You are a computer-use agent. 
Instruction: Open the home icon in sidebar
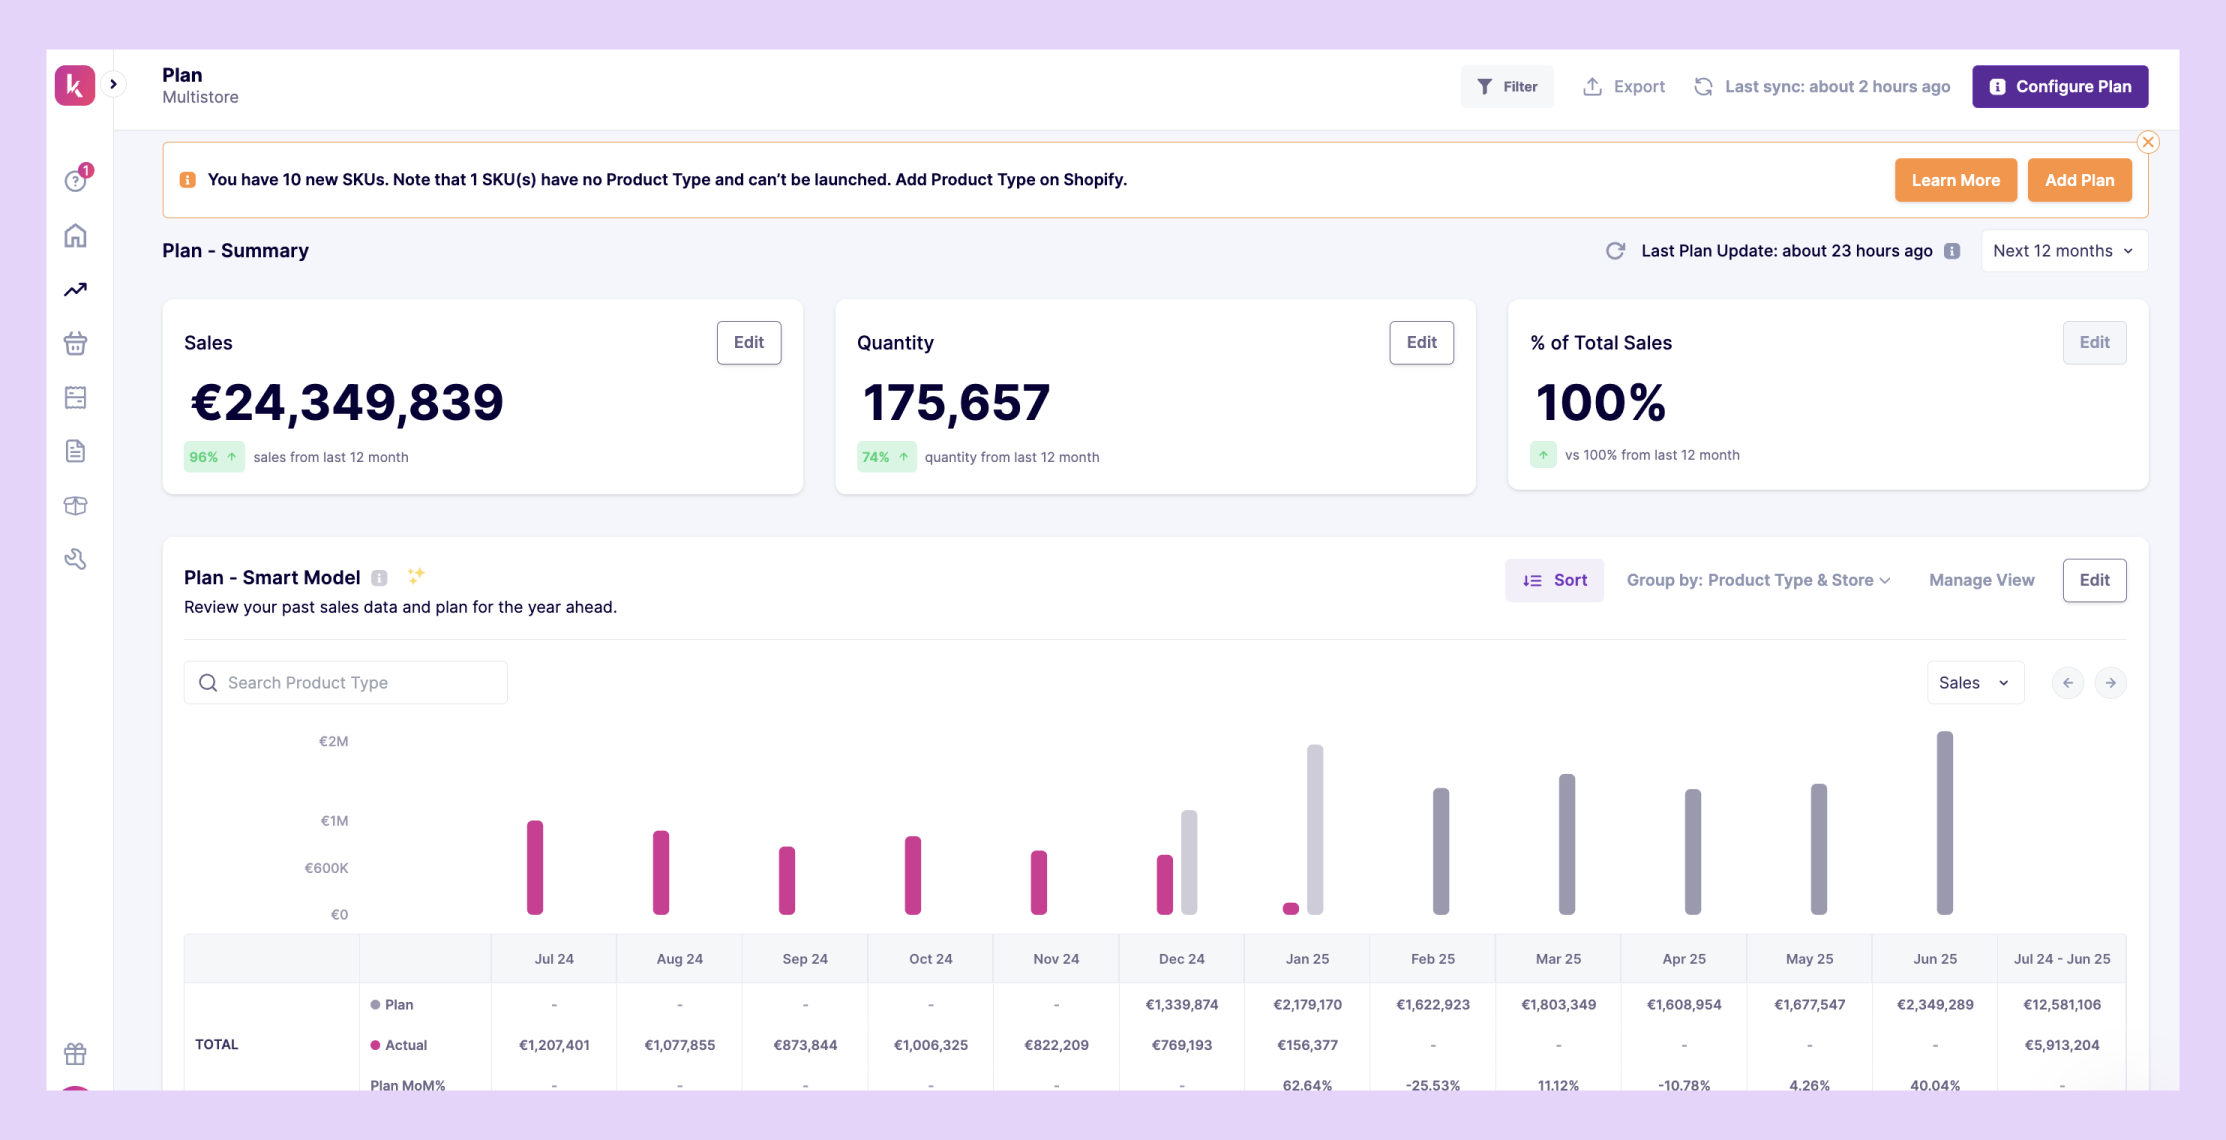point(76,236)
